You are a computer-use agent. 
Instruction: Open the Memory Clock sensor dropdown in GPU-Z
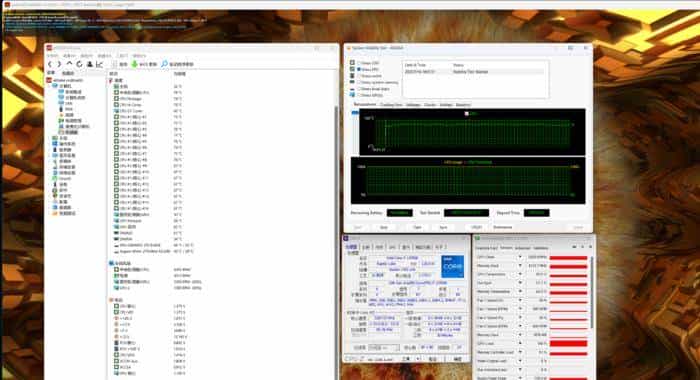click(x=520, y=266)
